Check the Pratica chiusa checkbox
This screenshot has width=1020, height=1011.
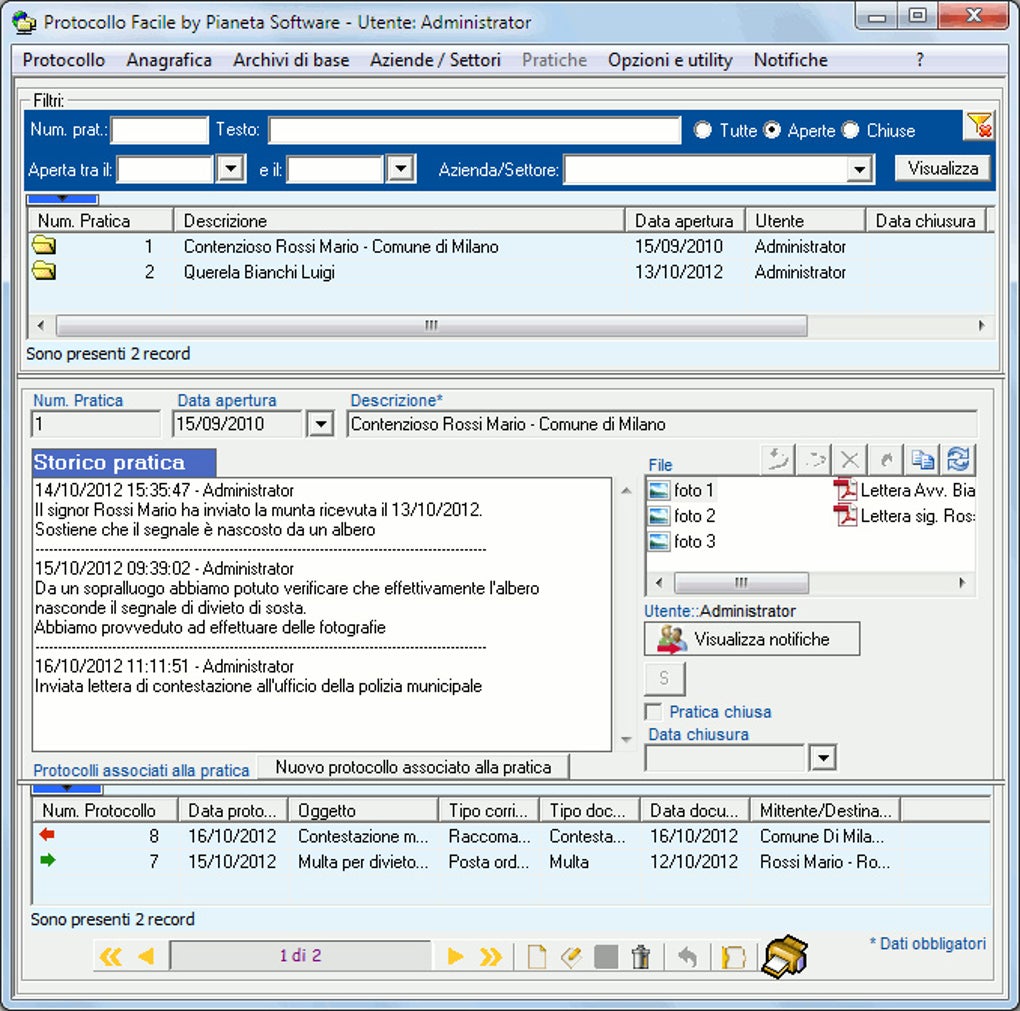pos(655,712)
